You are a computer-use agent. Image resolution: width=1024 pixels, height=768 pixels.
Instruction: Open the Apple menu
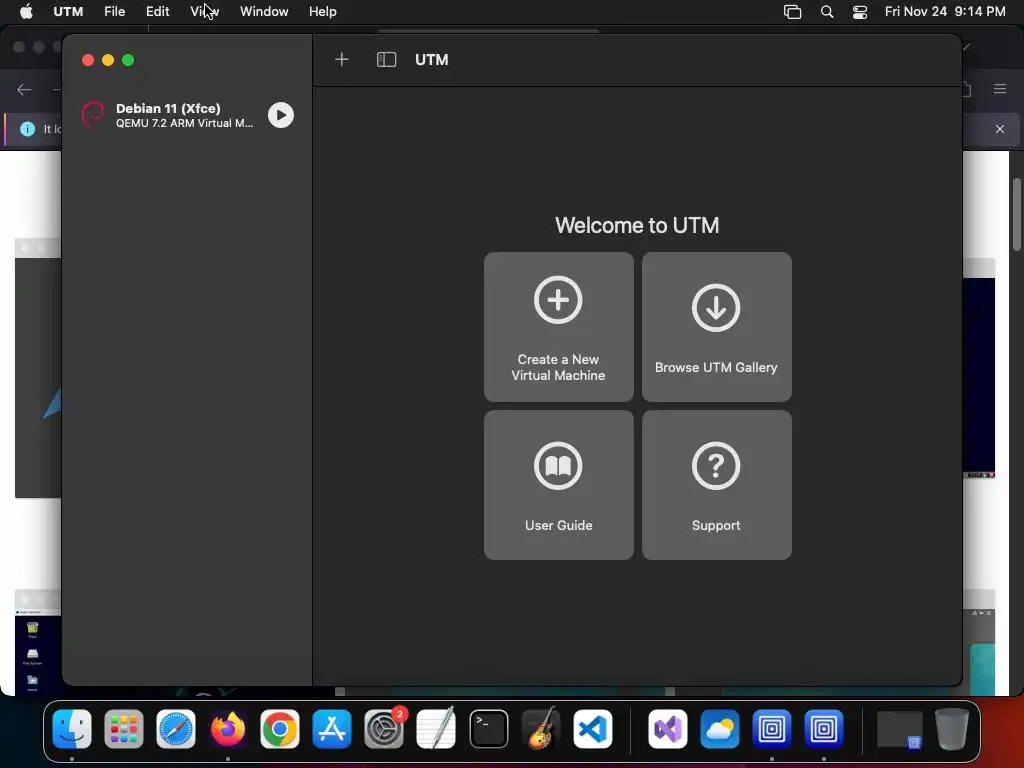[x=26, y=12]
